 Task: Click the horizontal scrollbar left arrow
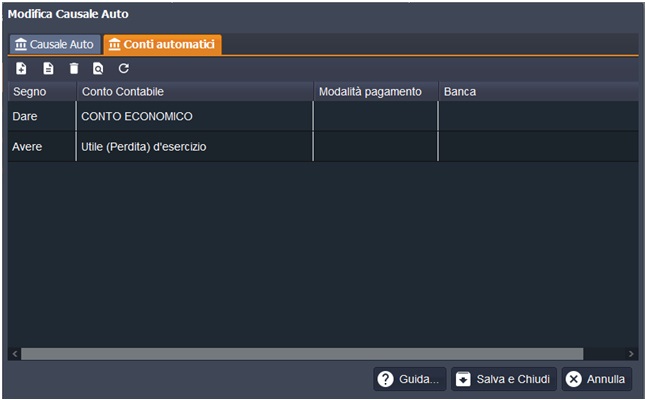coord(14,354)
